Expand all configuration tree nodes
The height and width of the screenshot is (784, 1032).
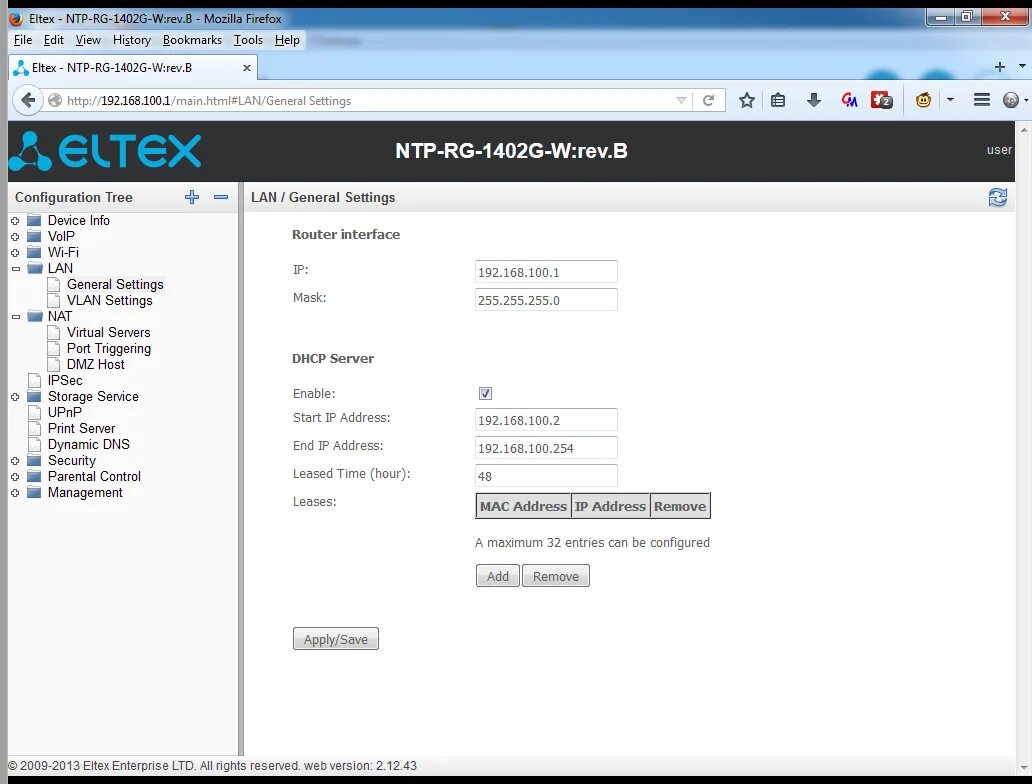[x=192, y=197]
